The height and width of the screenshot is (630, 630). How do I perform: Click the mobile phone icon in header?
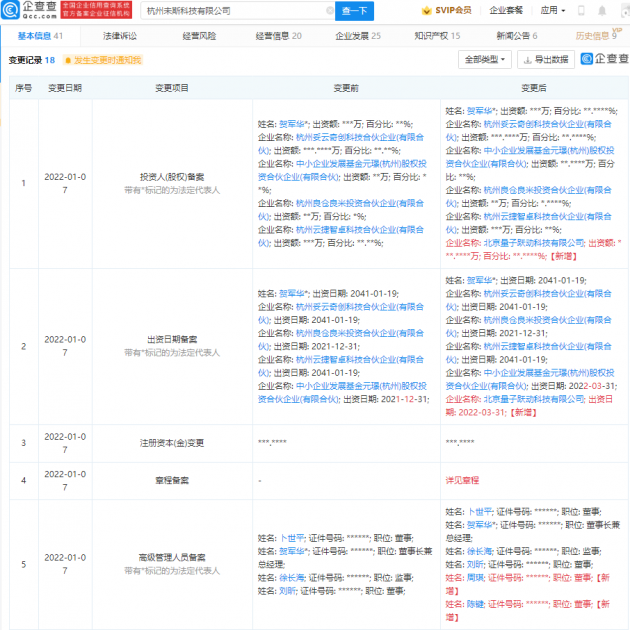(581, 11)
